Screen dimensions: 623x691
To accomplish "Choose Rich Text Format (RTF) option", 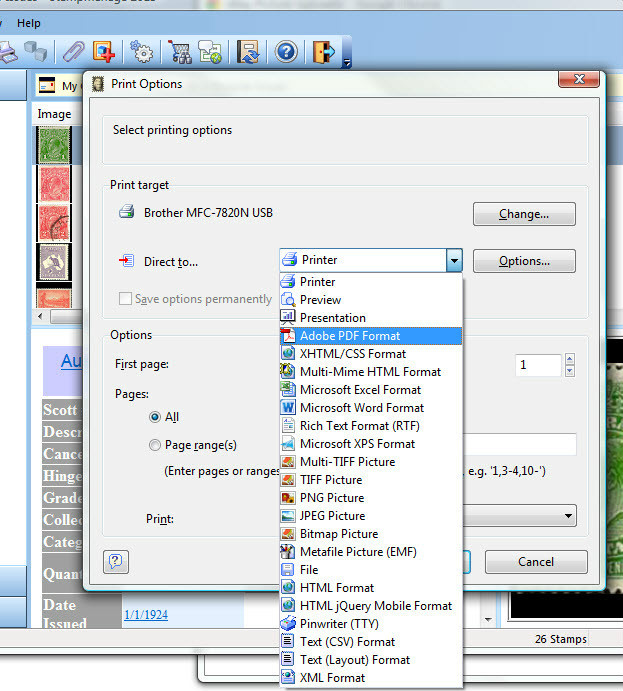I will (x=371, y=426).
